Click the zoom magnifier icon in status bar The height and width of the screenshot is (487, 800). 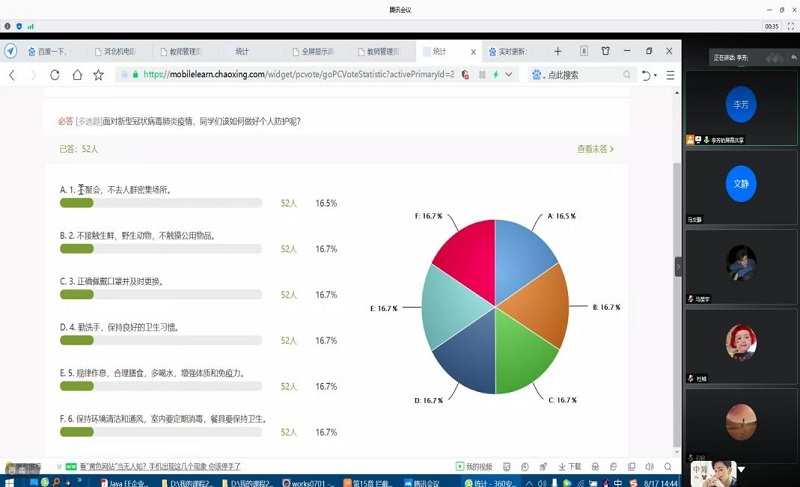coord(668,467)
